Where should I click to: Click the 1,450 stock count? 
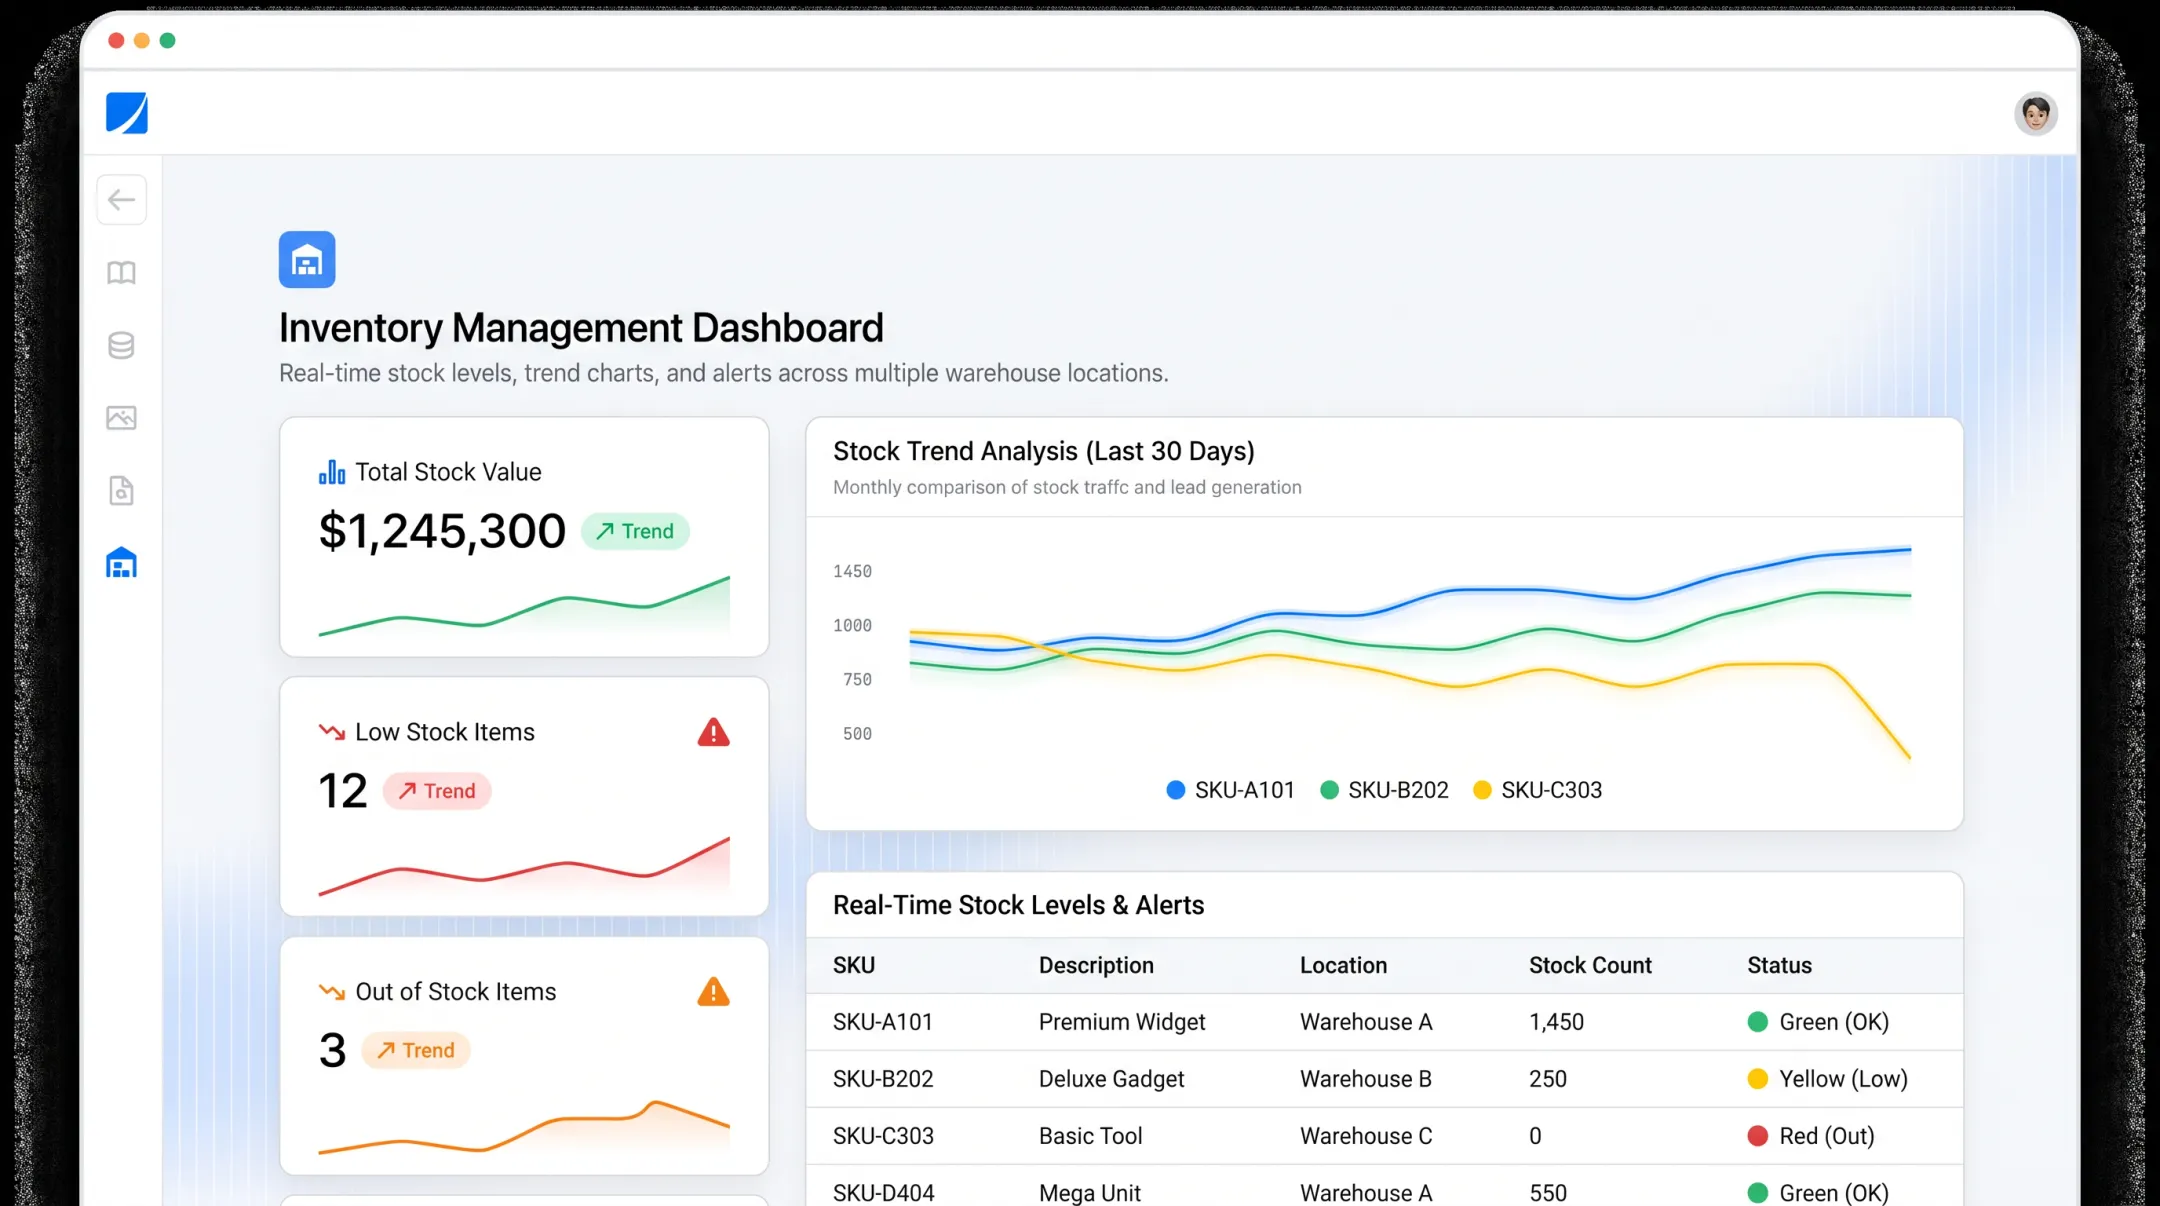pos(1556,1022)
